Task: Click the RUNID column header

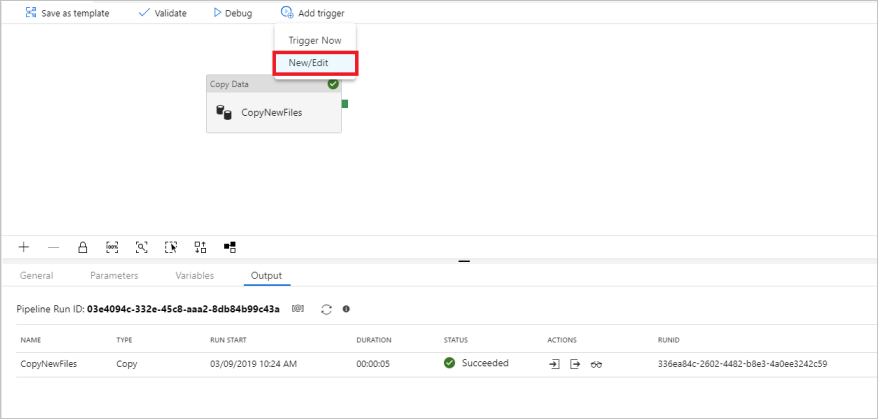Action: coord(669,340)
